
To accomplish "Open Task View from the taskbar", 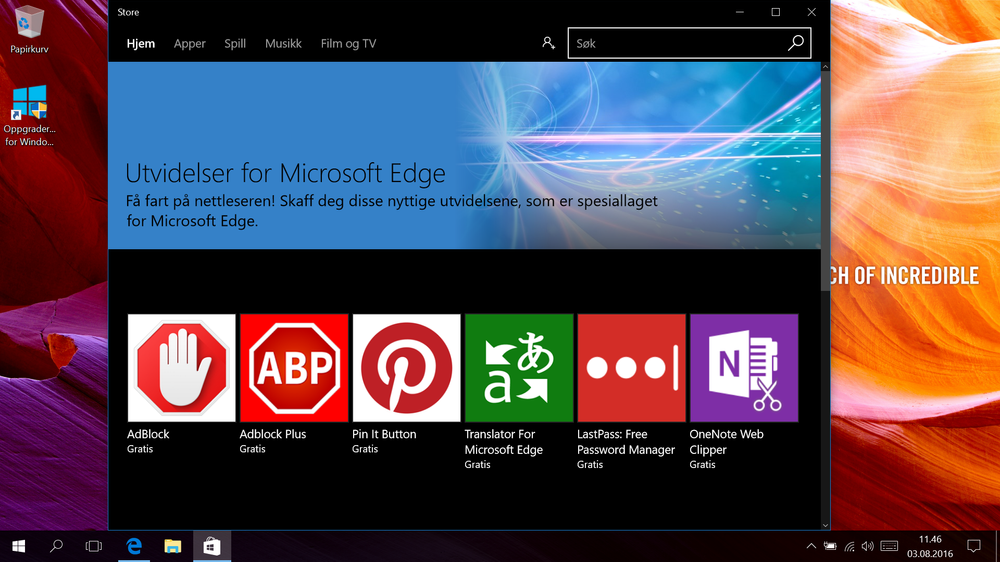I will pos(94,546).
